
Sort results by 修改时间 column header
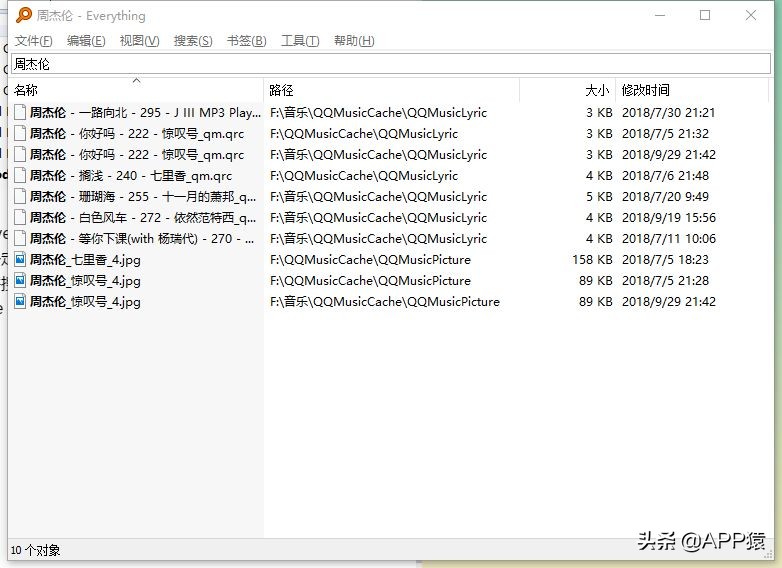[x=692, y=90]
